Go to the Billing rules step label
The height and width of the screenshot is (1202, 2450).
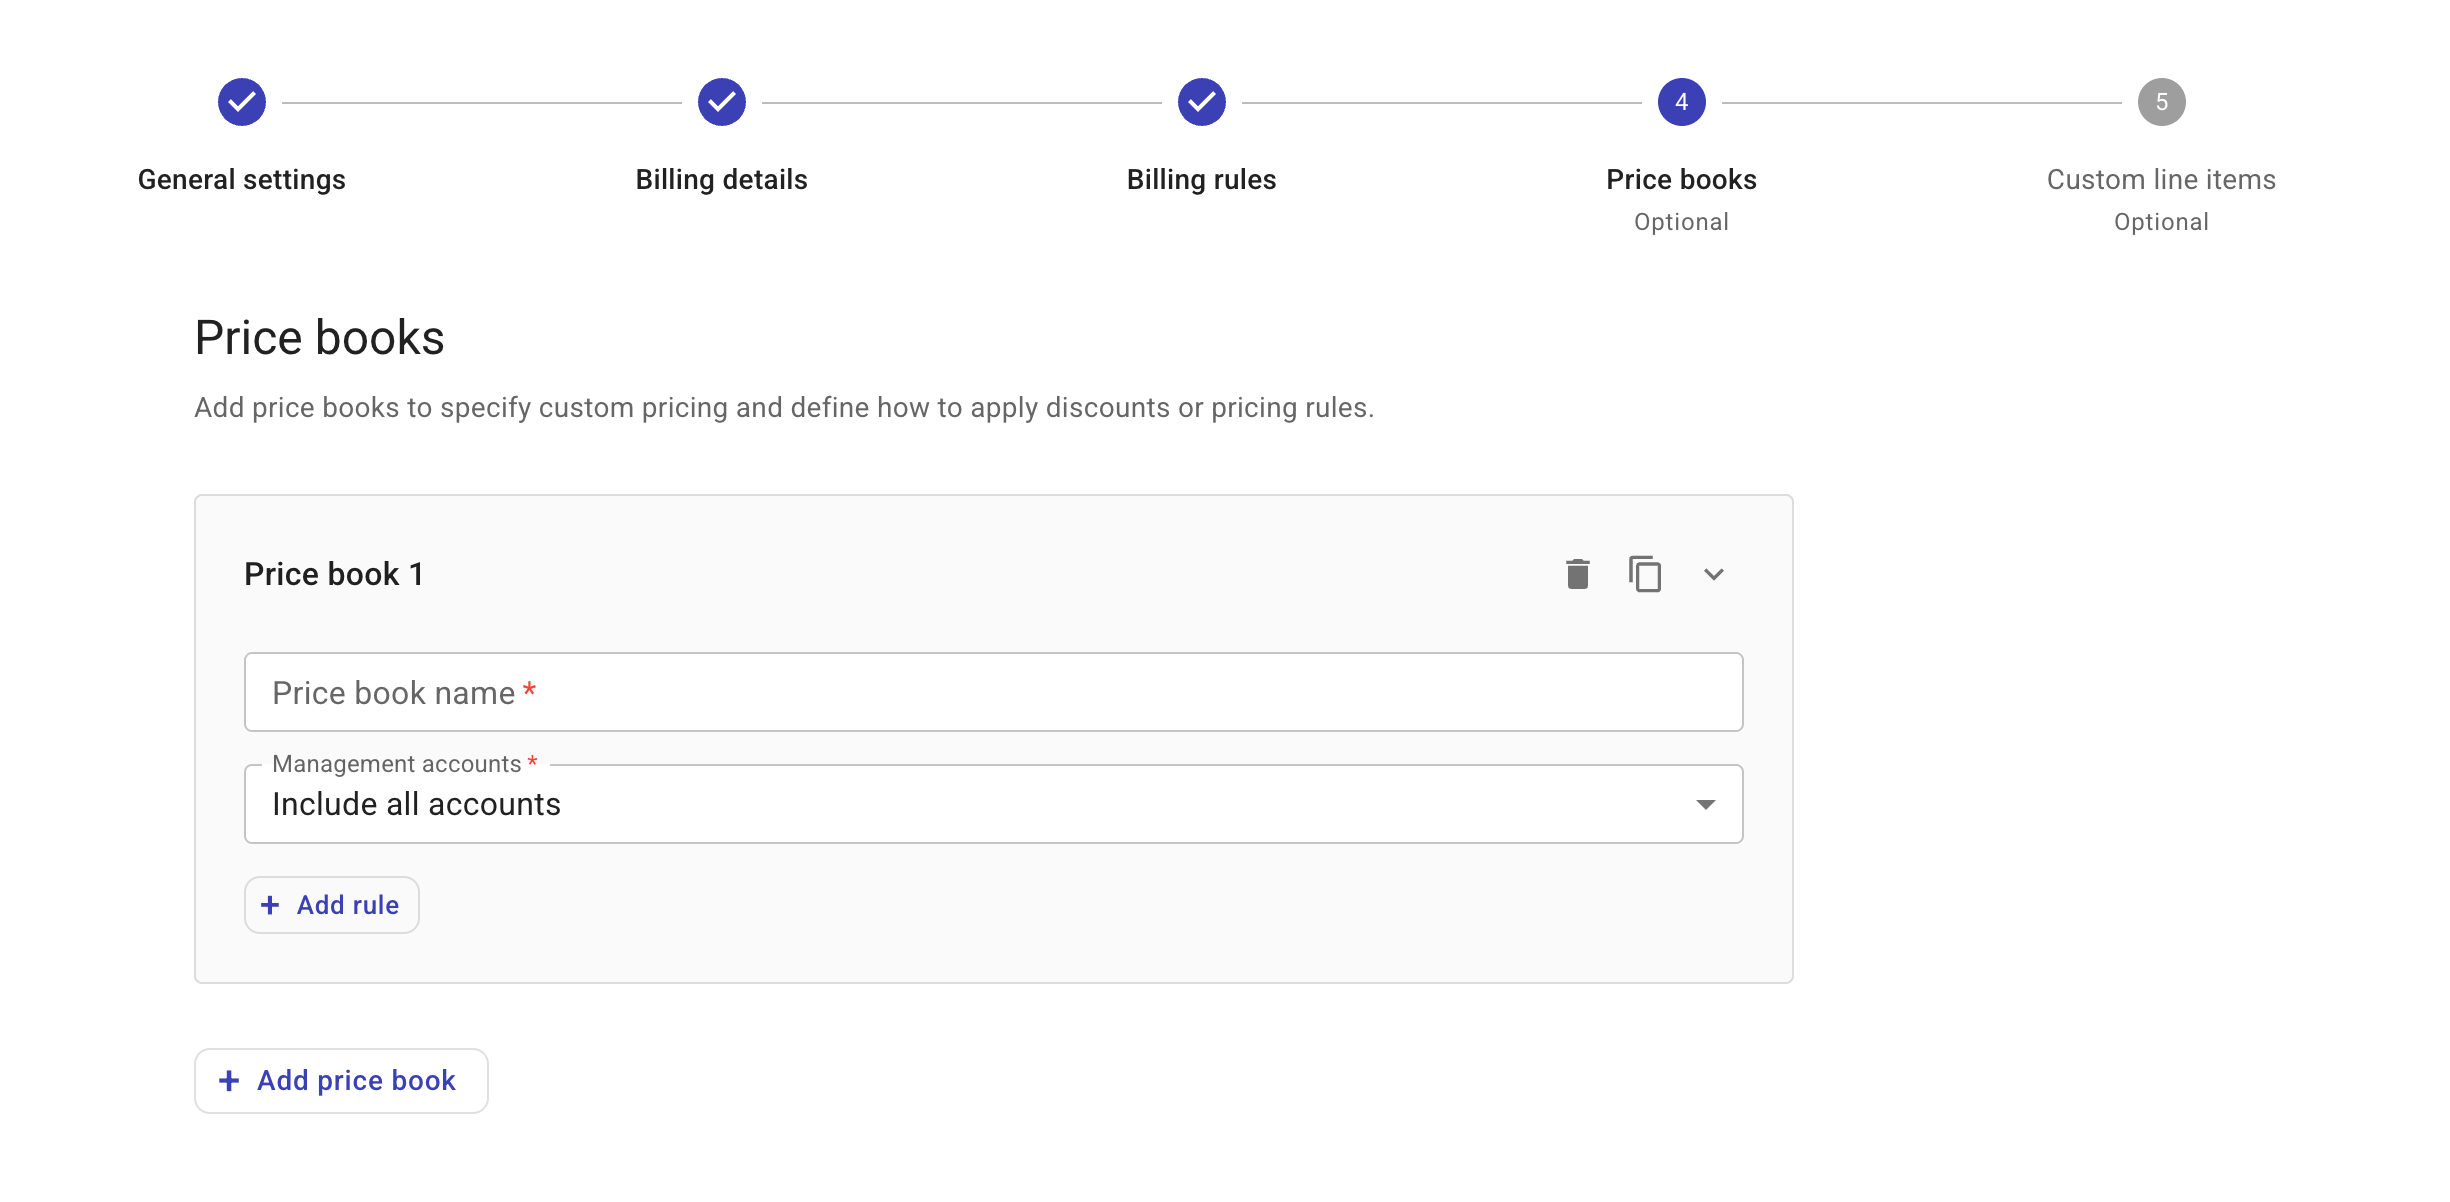pyautogui.click(x=1201, y=180)
